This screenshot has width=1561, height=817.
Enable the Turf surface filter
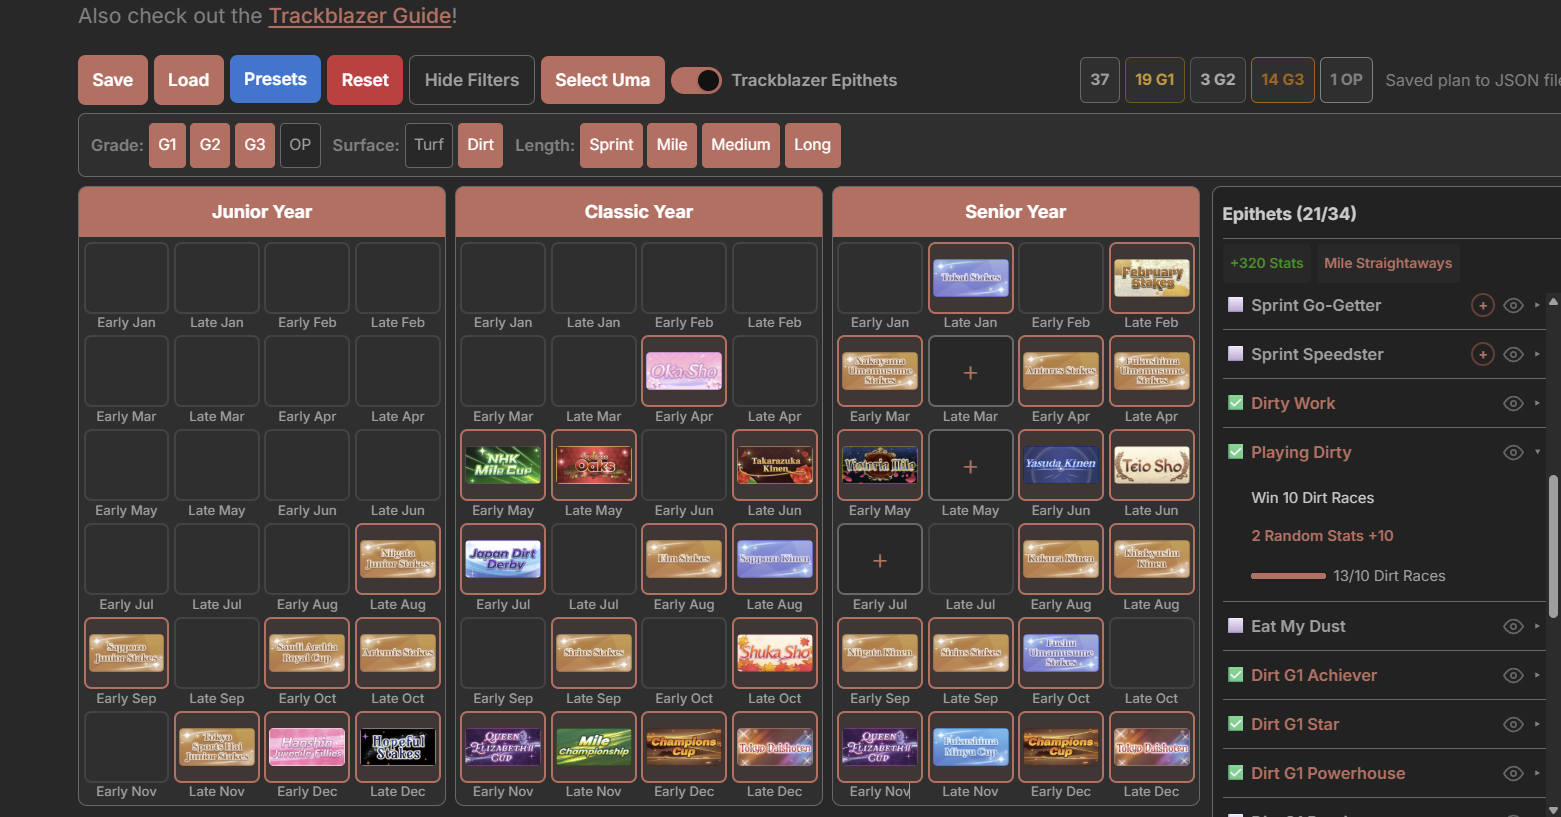click(x=429, y=145)
